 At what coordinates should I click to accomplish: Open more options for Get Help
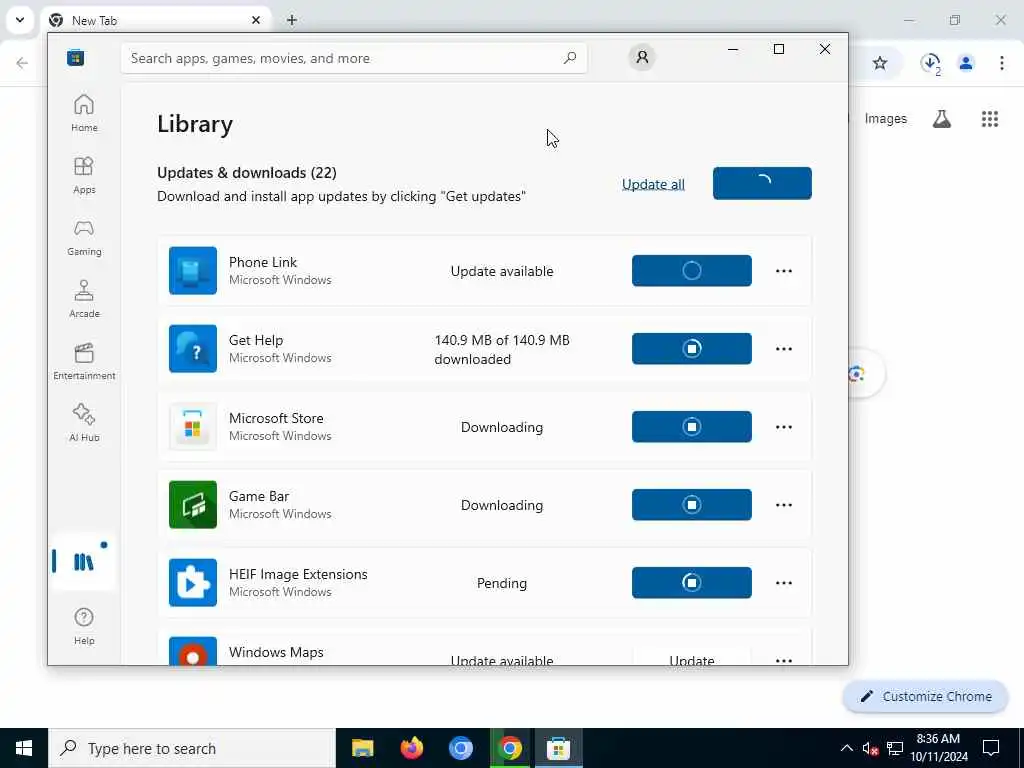click(784, 349)
